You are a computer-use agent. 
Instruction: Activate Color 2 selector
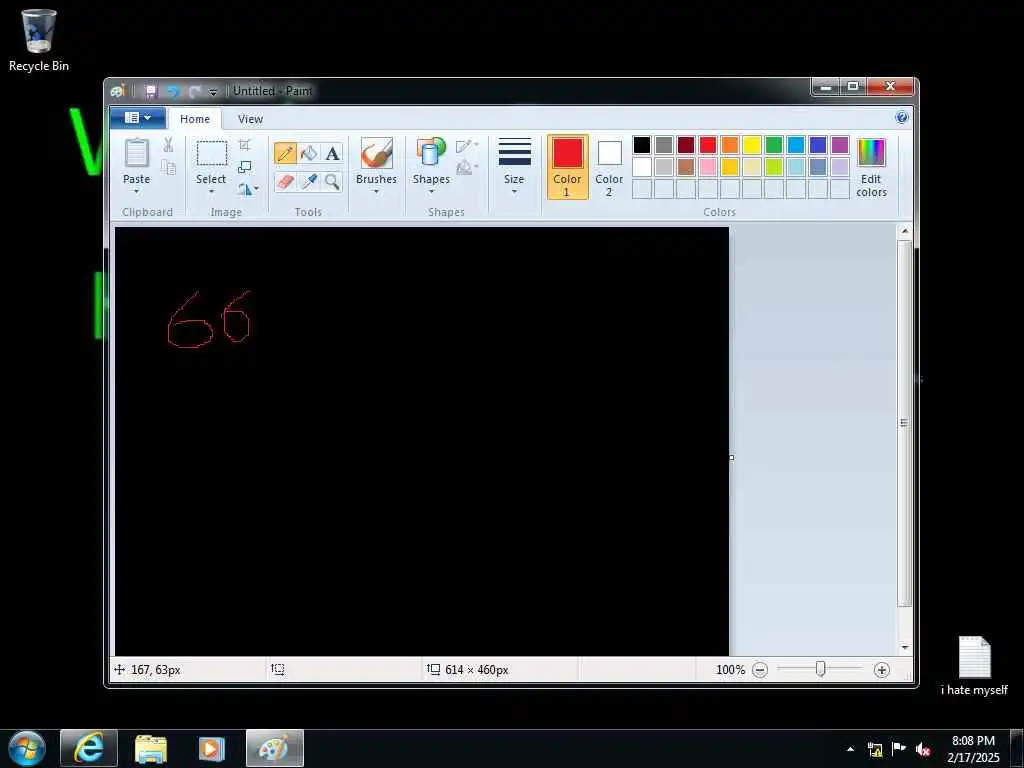pos(609,167)
